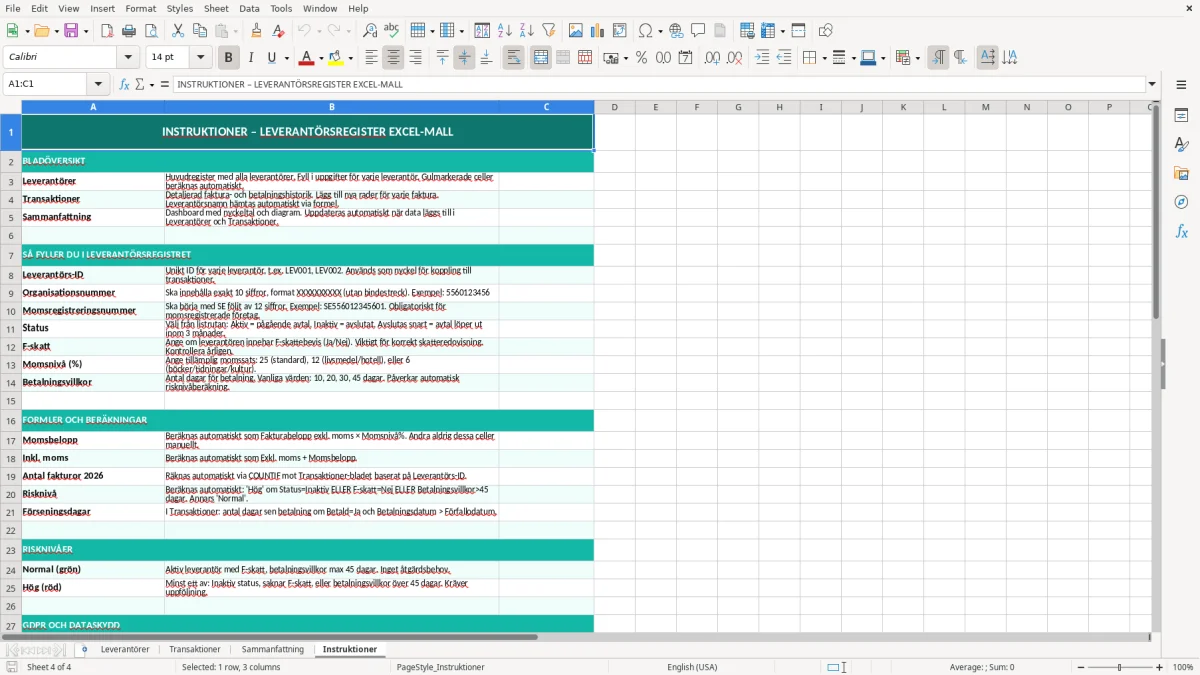
Task: Click zoom out minus button
Action: 1081,667
